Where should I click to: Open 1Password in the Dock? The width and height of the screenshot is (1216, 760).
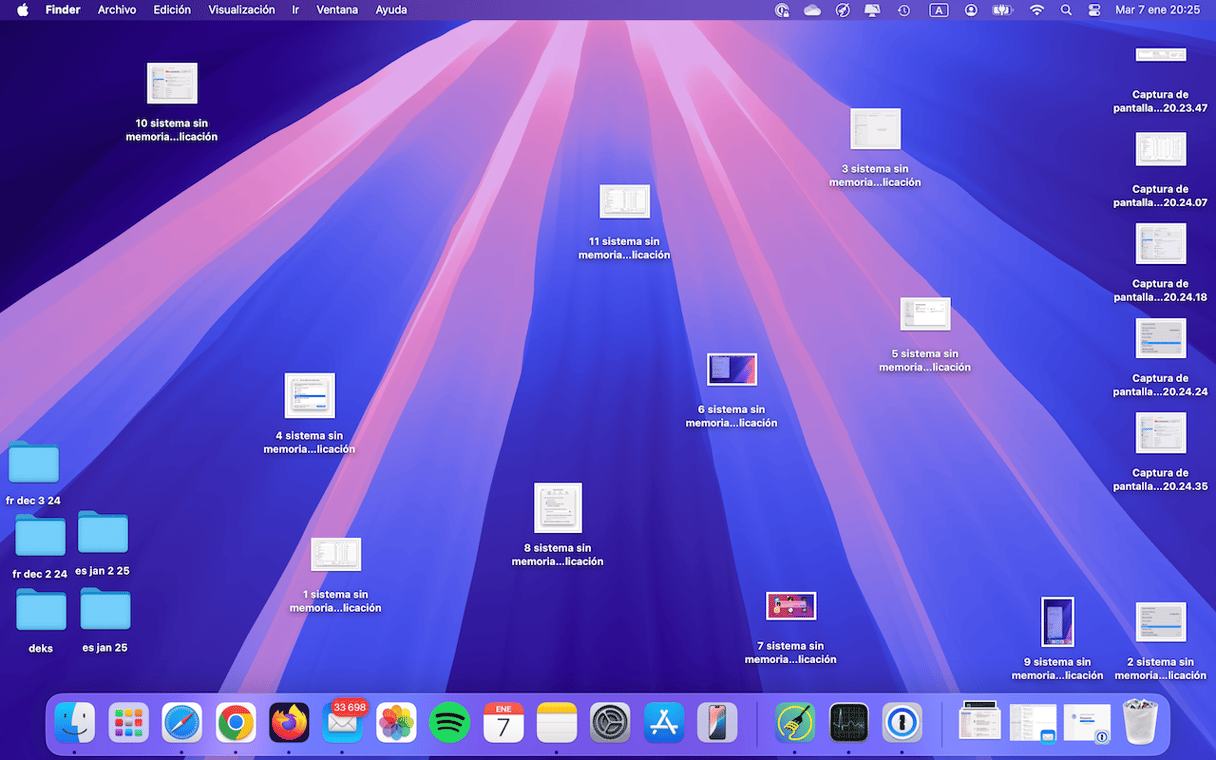point(902,722)
